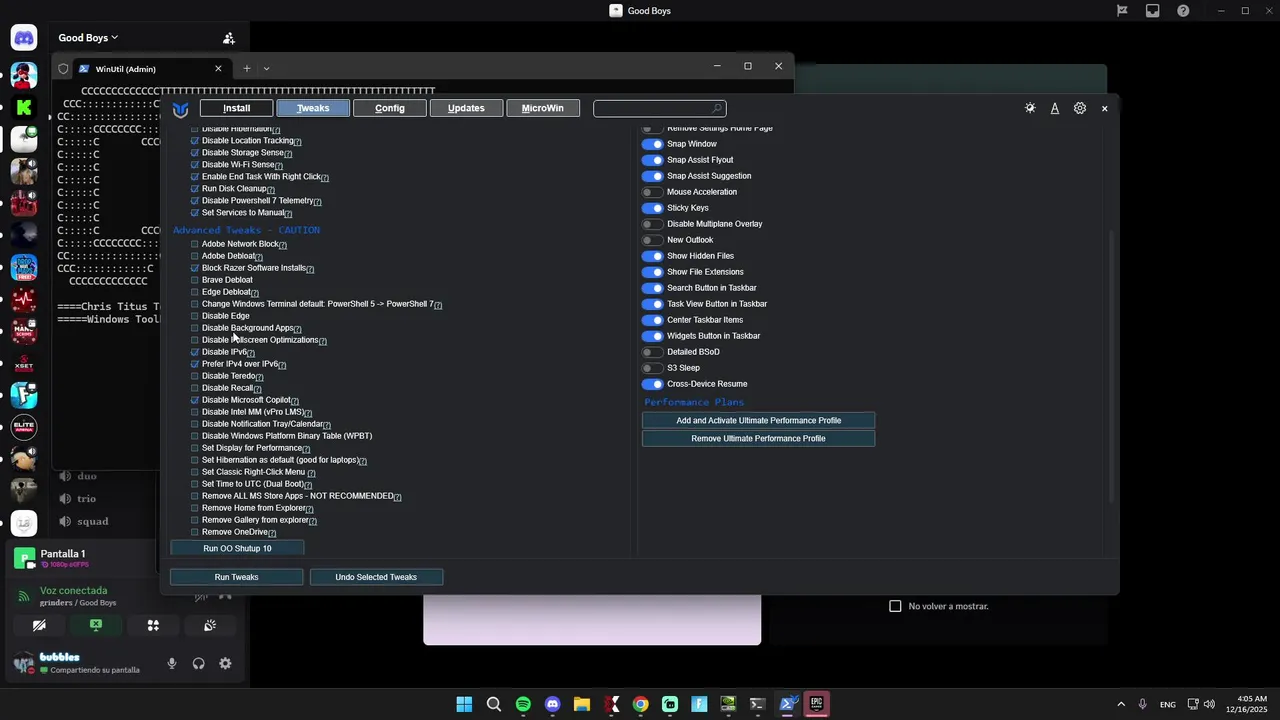1280x720 pixels.
Task: Open the Config tab
Action: coord(390,108)
